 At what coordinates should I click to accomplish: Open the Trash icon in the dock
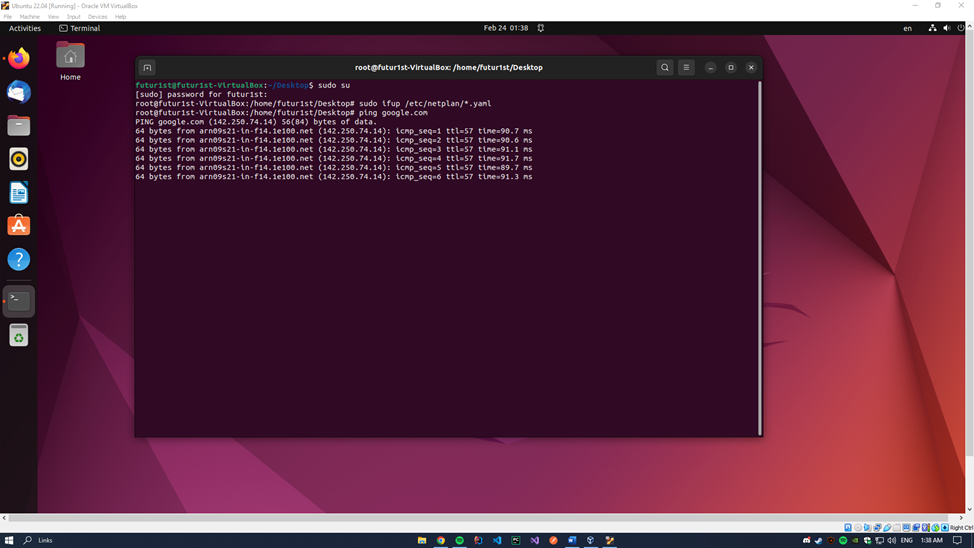19,336
